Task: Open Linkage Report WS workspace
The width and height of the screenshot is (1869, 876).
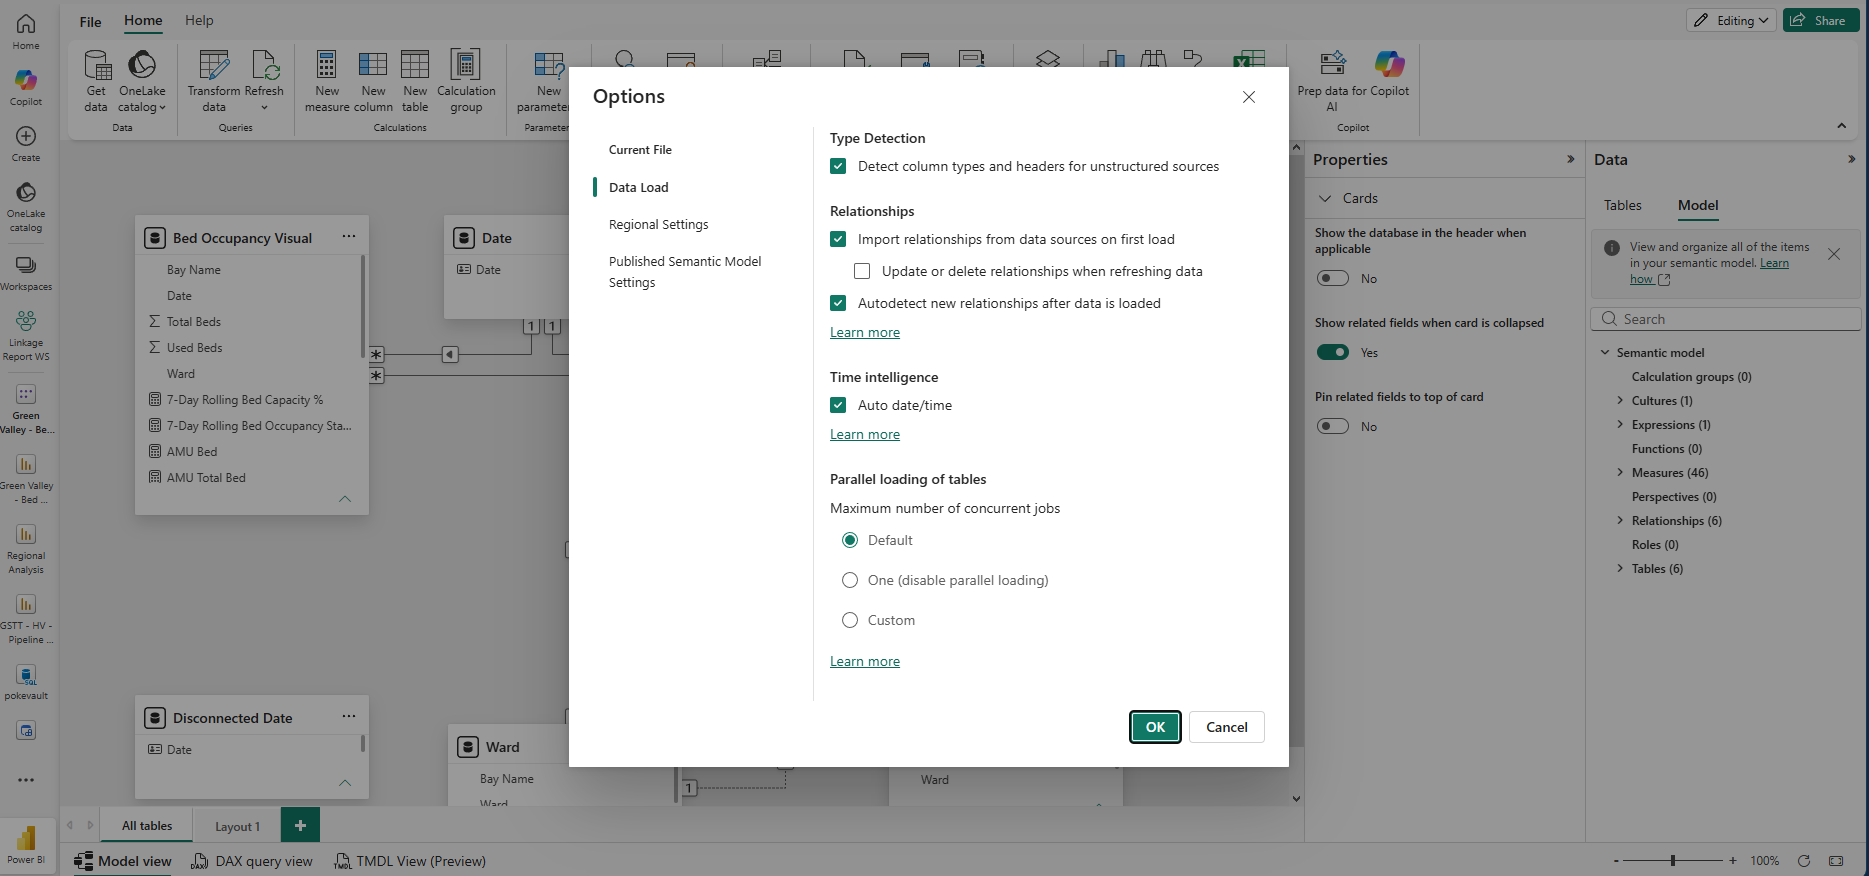Action: (x=26, y=335)
